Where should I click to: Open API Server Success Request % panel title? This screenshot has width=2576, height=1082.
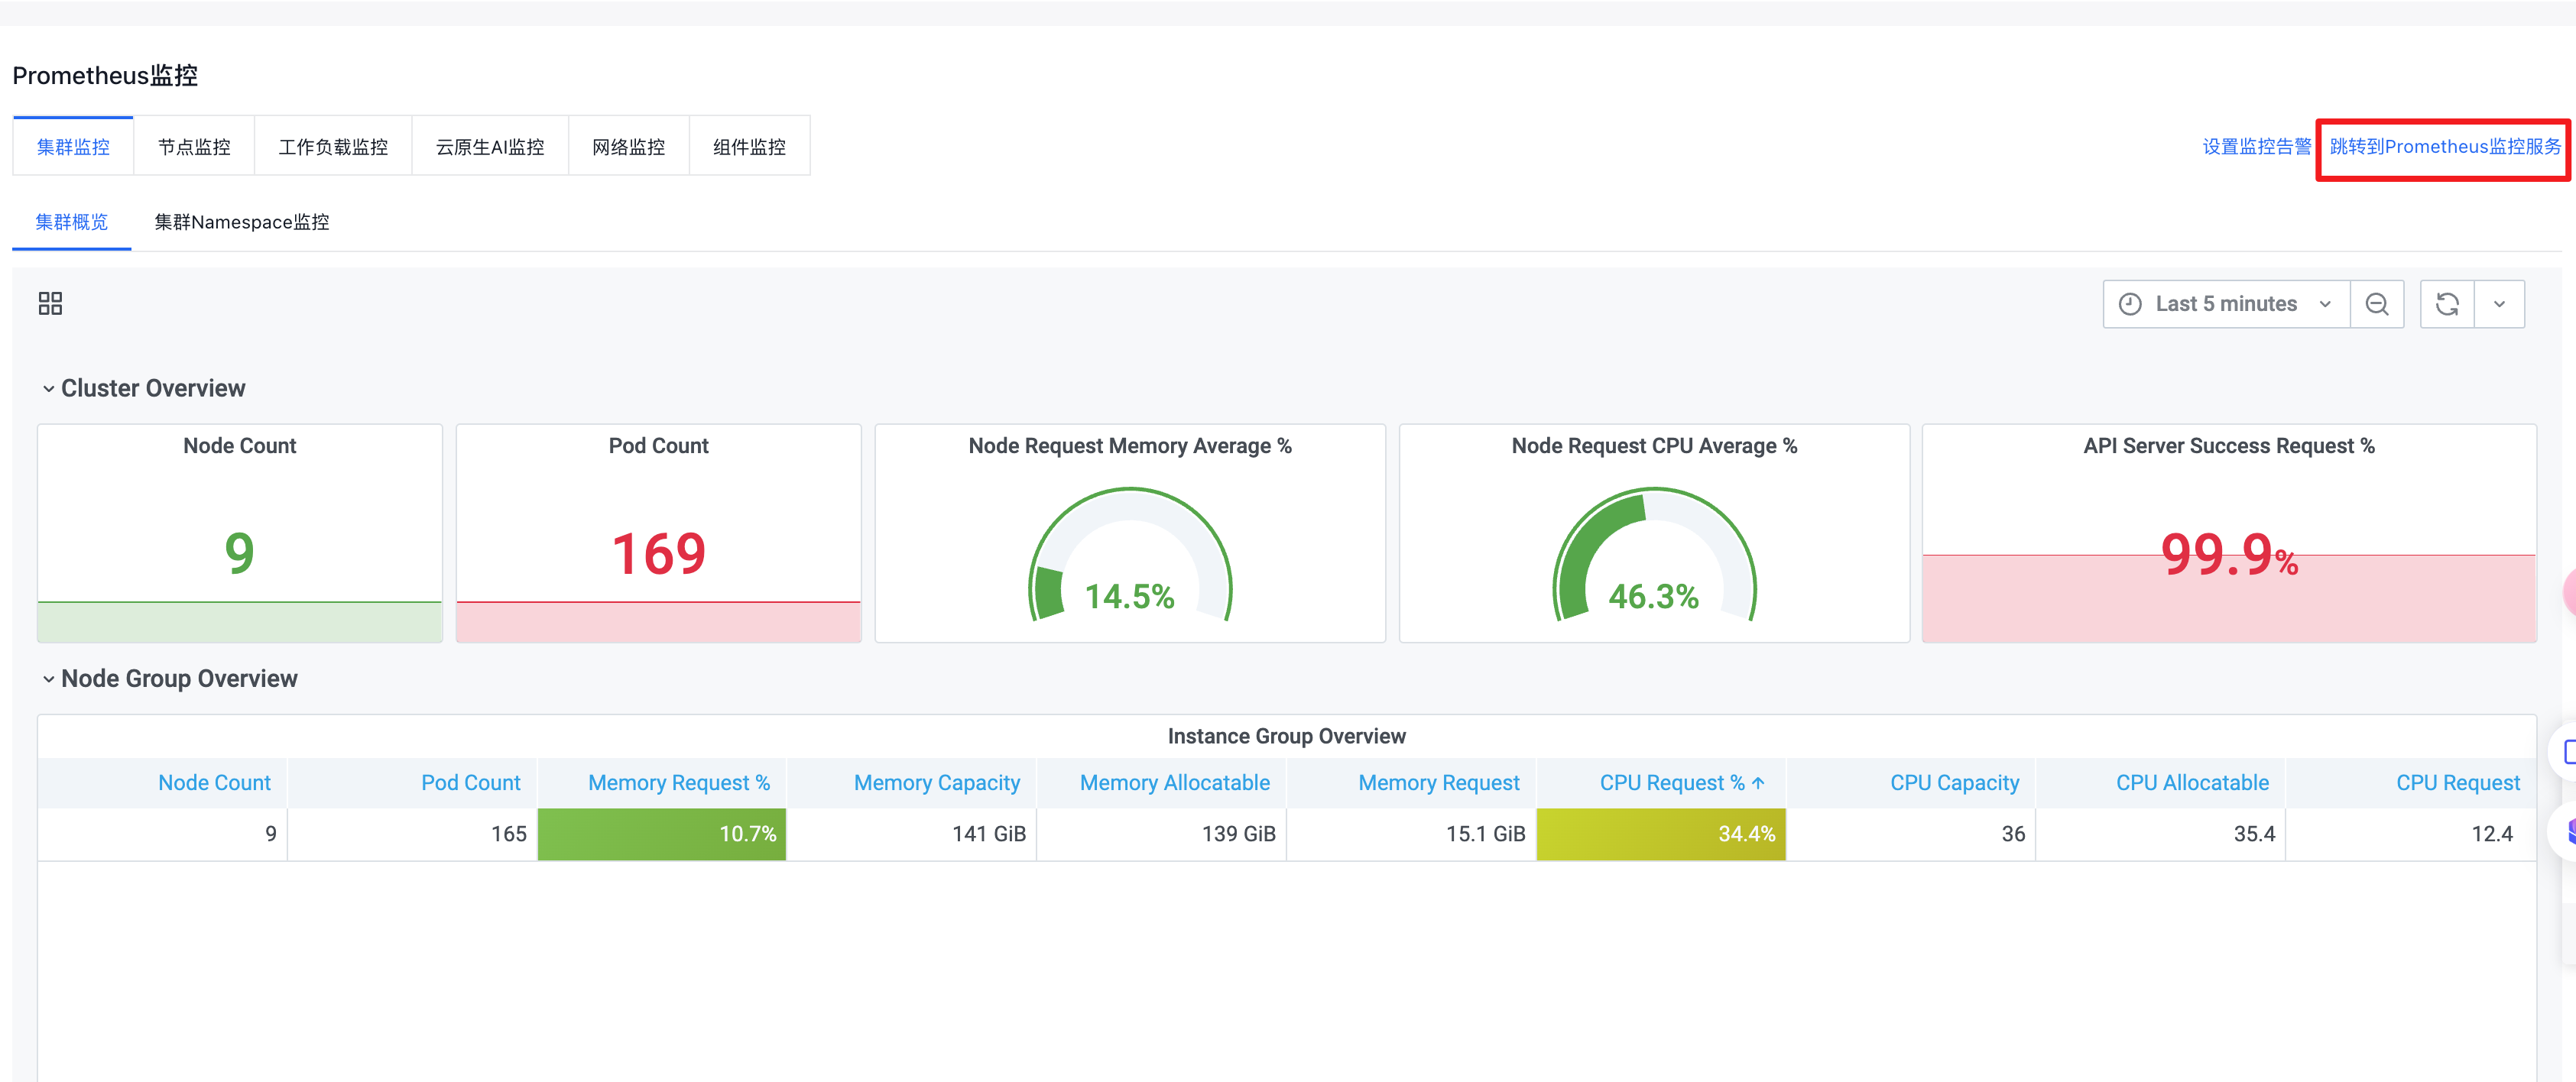2229,446
